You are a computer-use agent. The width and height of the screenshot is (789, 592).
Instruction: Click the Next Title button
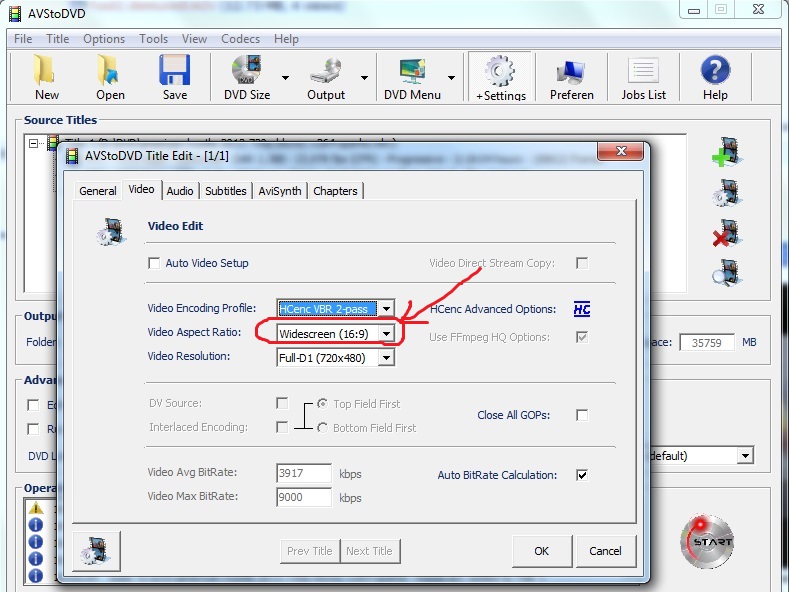(369, 551)
